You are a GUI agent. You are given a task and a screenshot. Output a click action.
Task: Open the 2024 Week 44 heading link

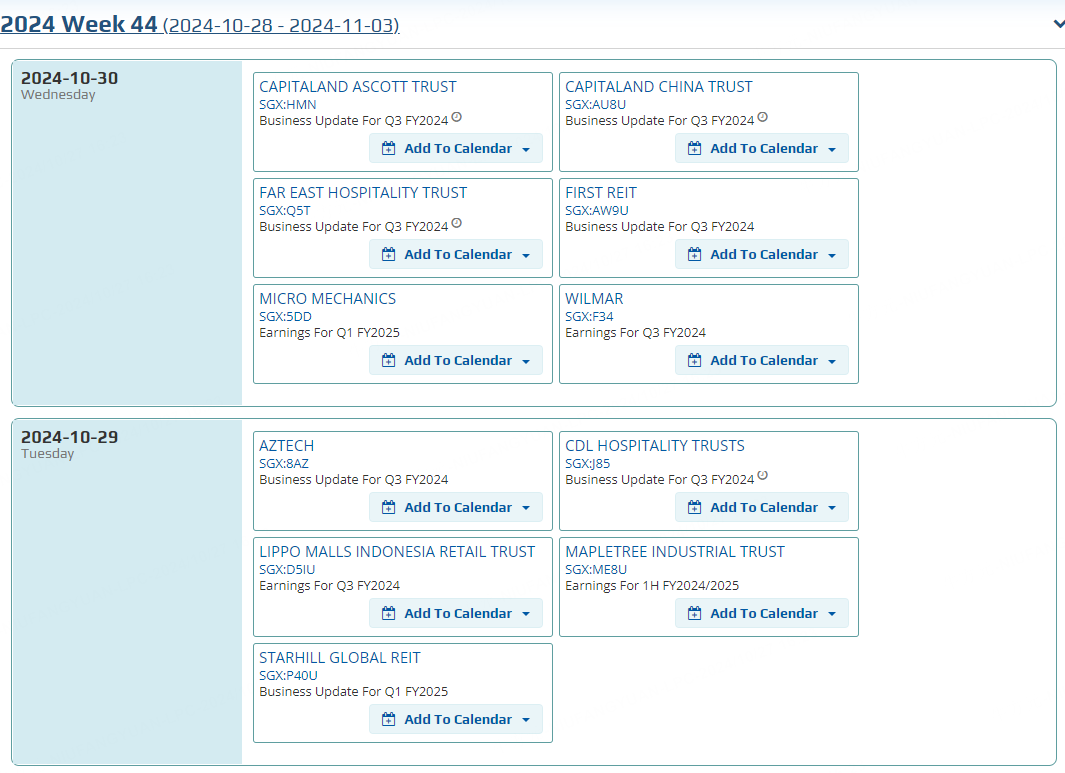point(200,24)
